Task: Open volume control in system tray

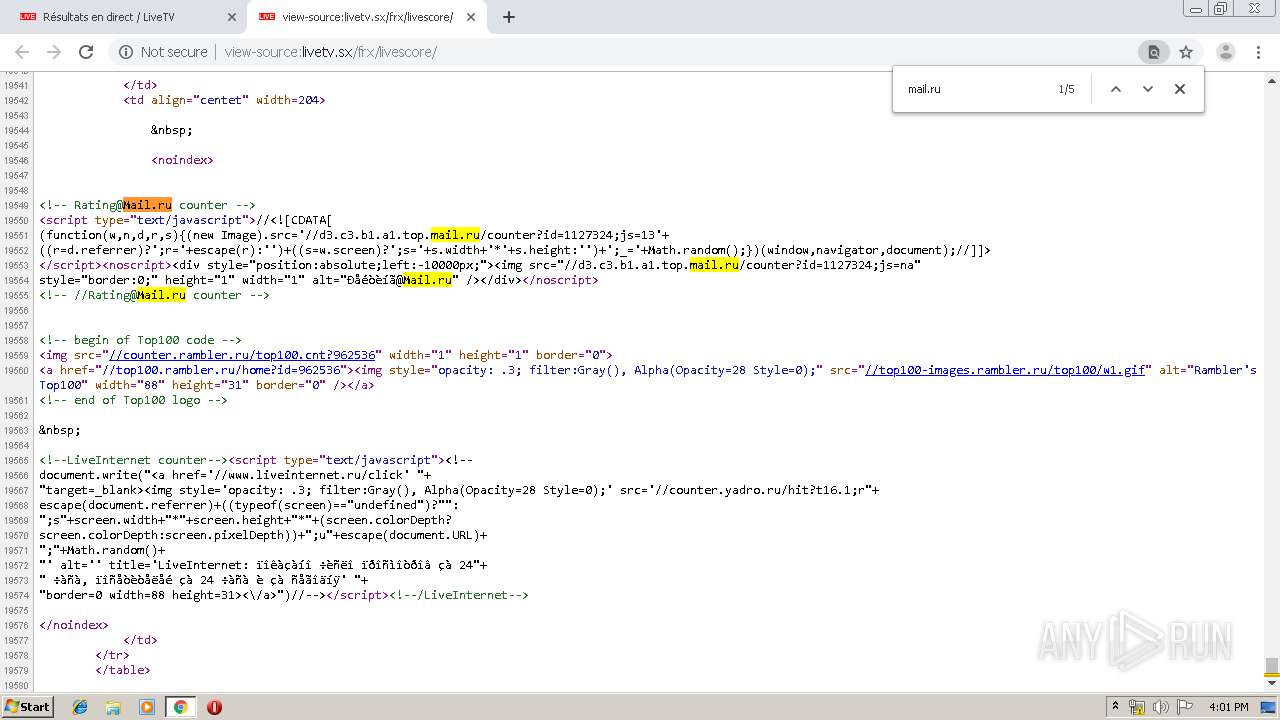Action: [x=1161, y=707]
